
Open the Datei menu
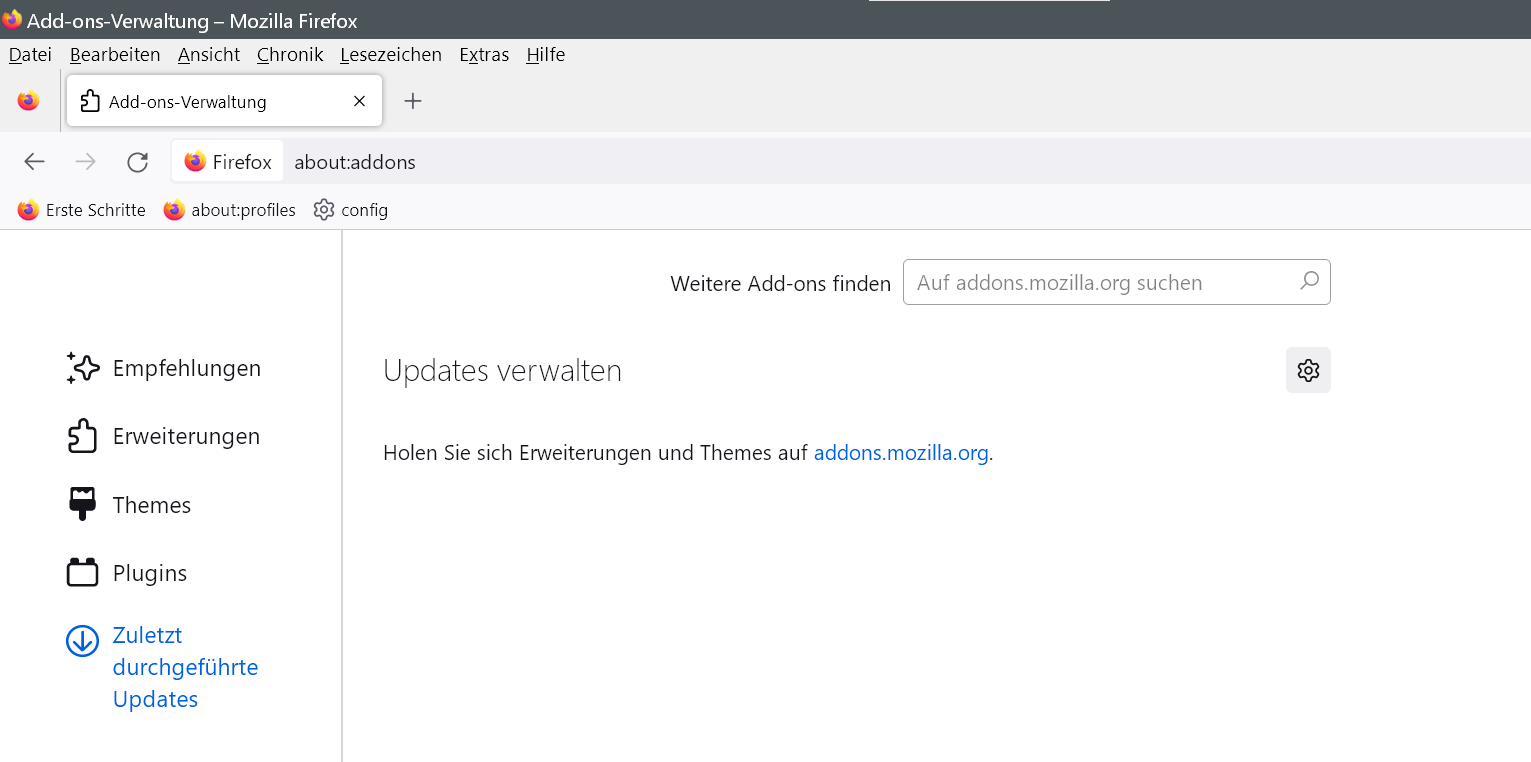(30, 55)
